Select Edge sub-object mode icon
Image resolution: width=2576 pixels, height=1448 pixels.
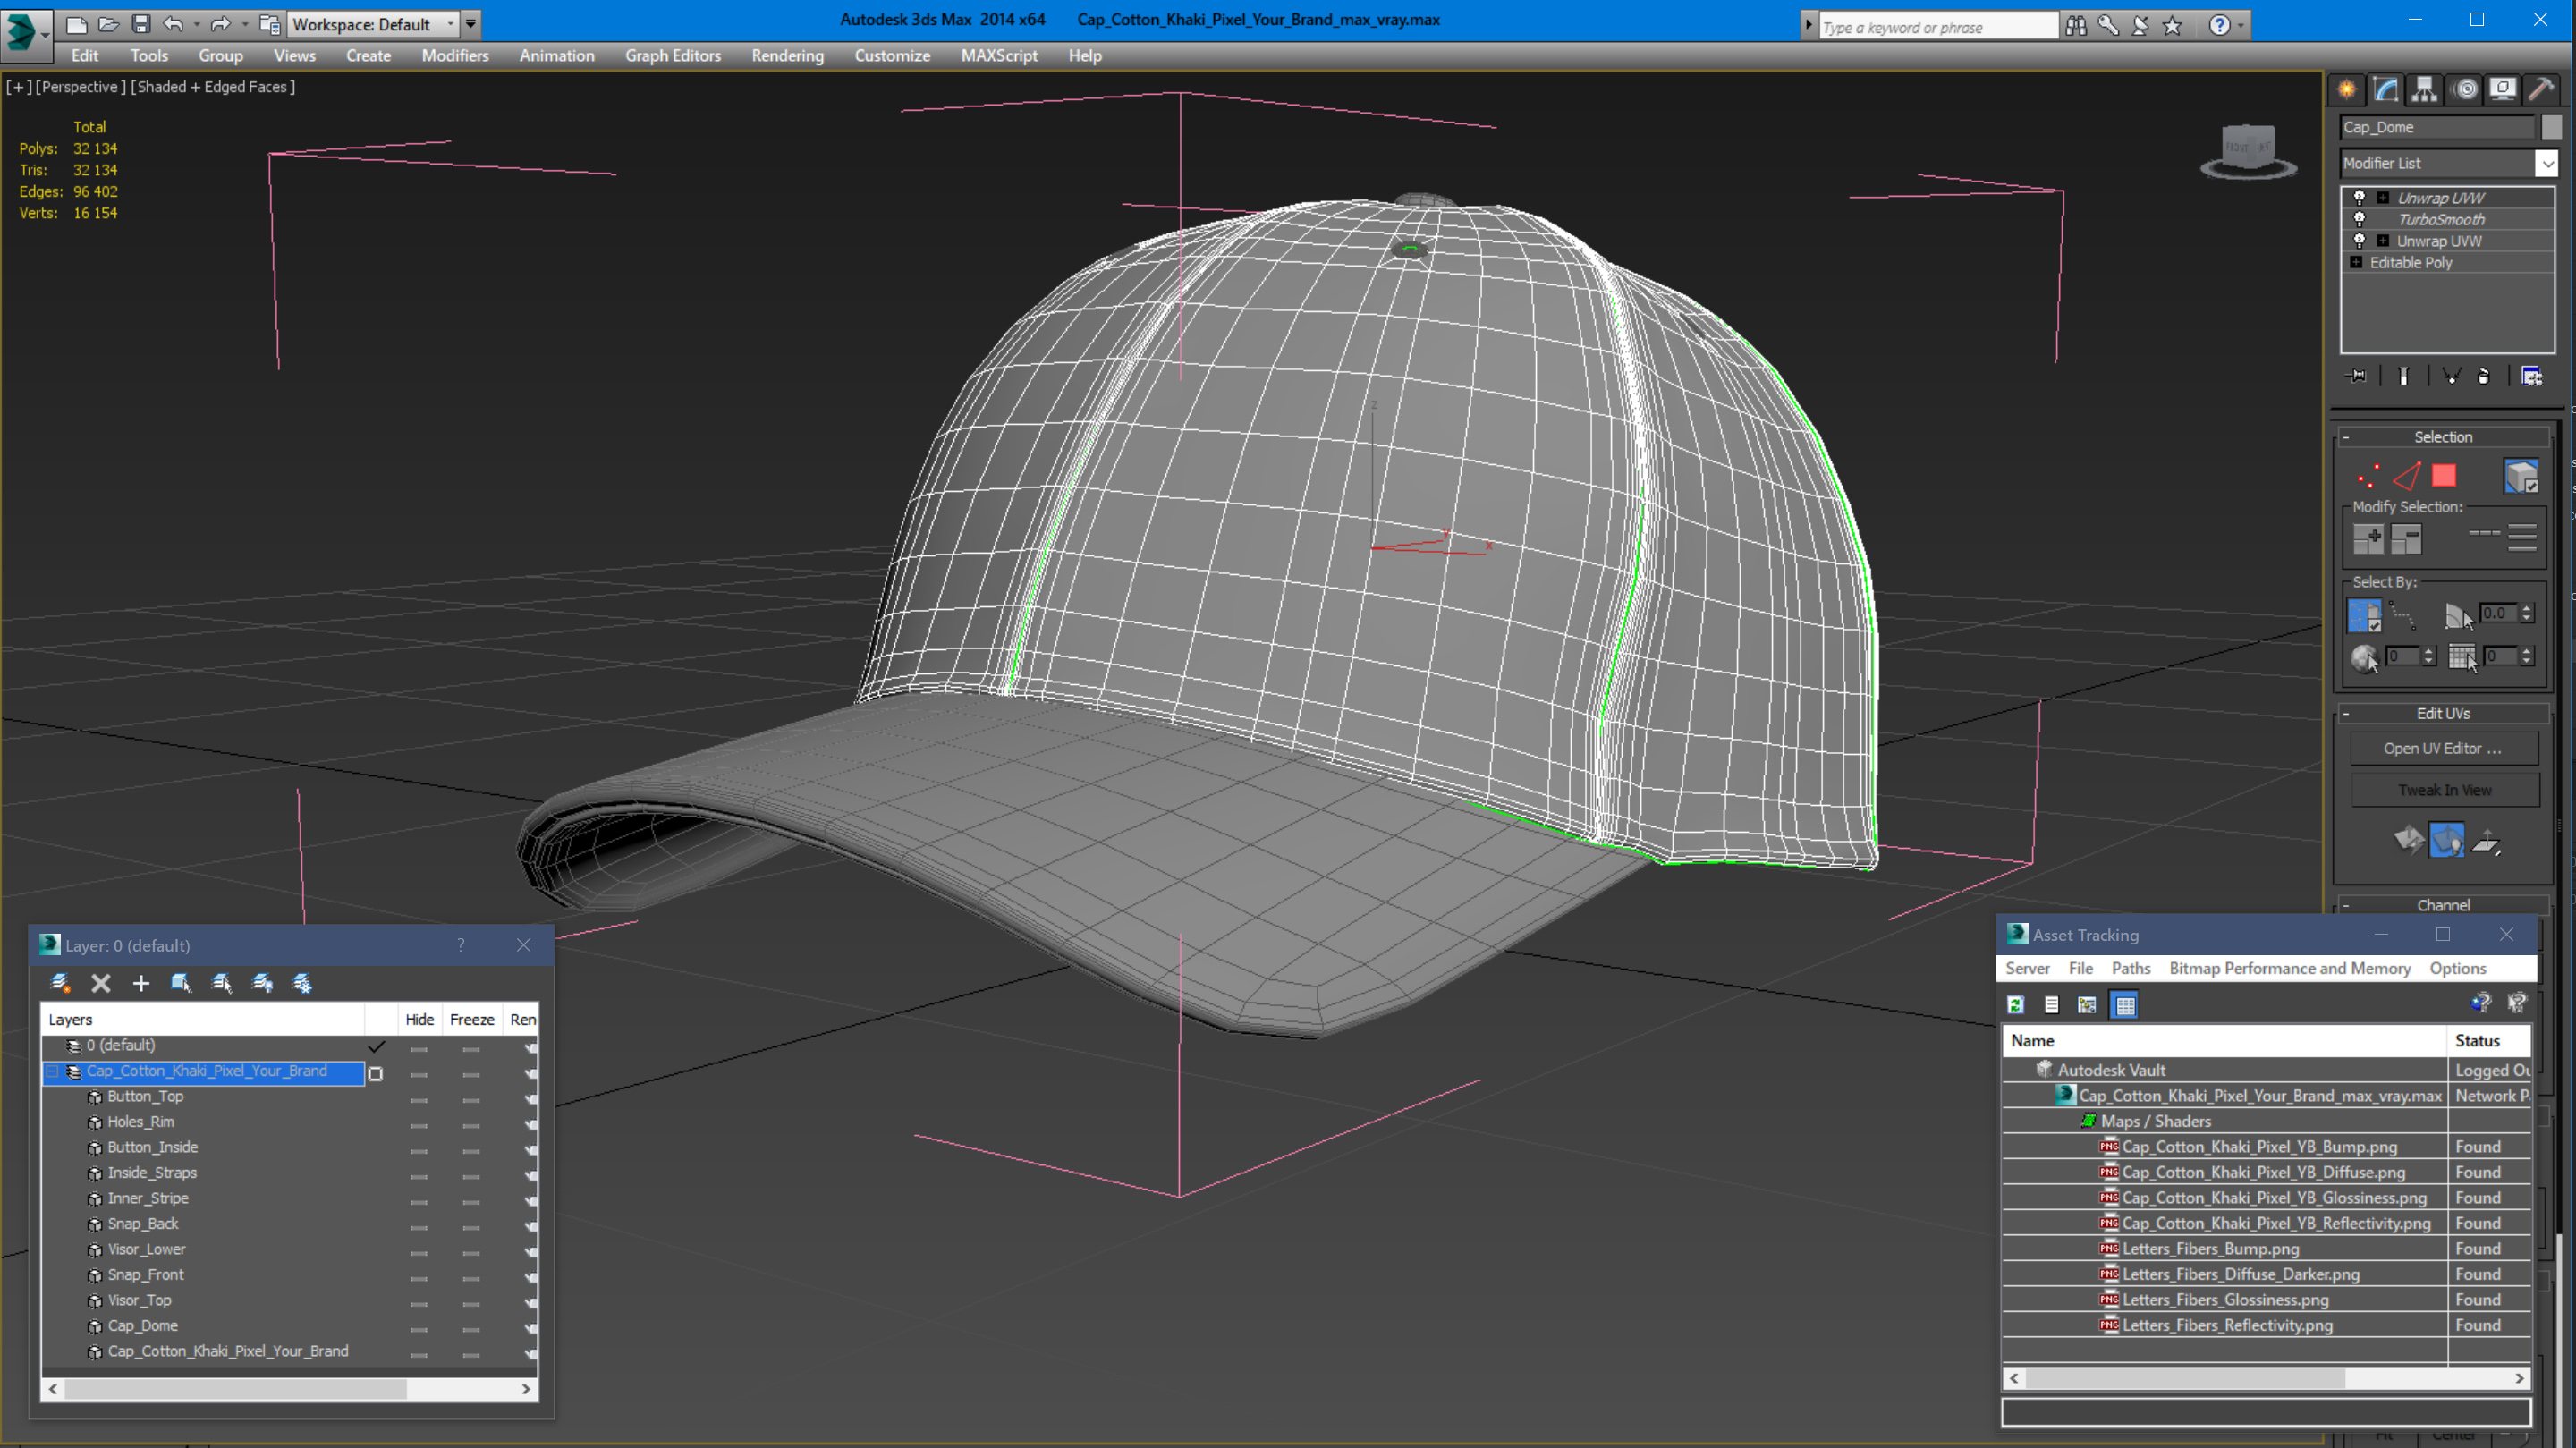pos(2406,476)
